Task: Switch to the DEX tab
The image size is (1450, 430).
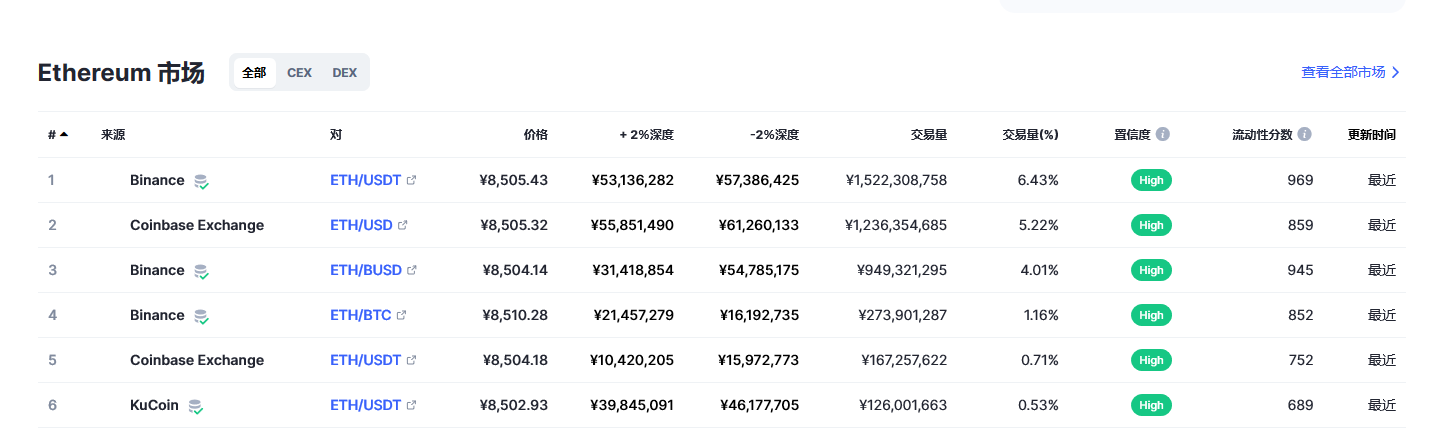Action: [344, 73]
